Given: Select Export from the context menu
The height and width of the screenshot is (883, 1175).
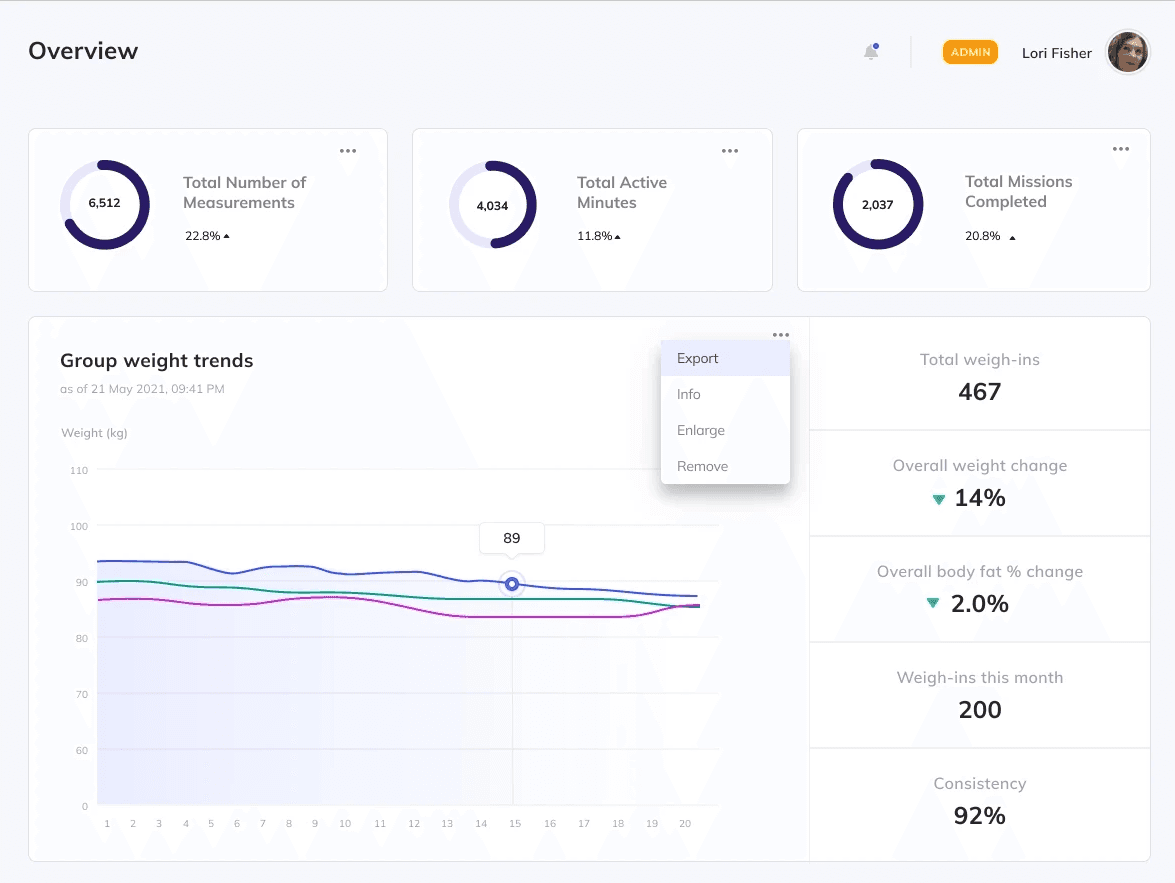Looking at the screenshot, I should pos(697,358).
